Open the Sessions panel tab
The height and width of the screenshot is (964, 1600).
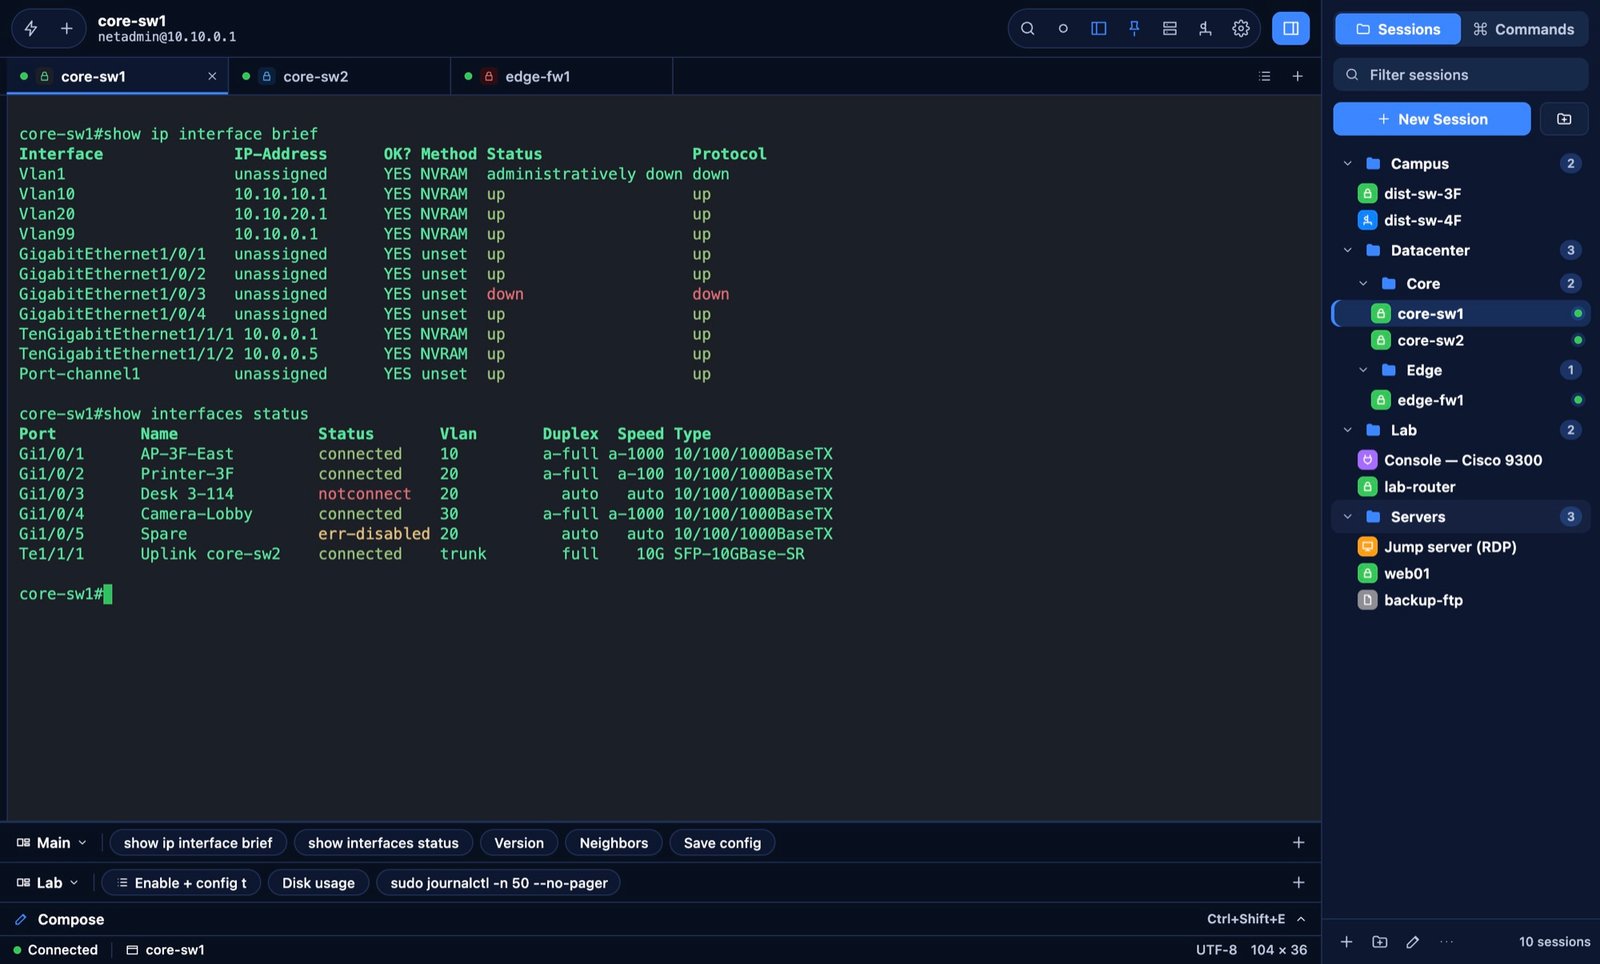point(1398,29)
